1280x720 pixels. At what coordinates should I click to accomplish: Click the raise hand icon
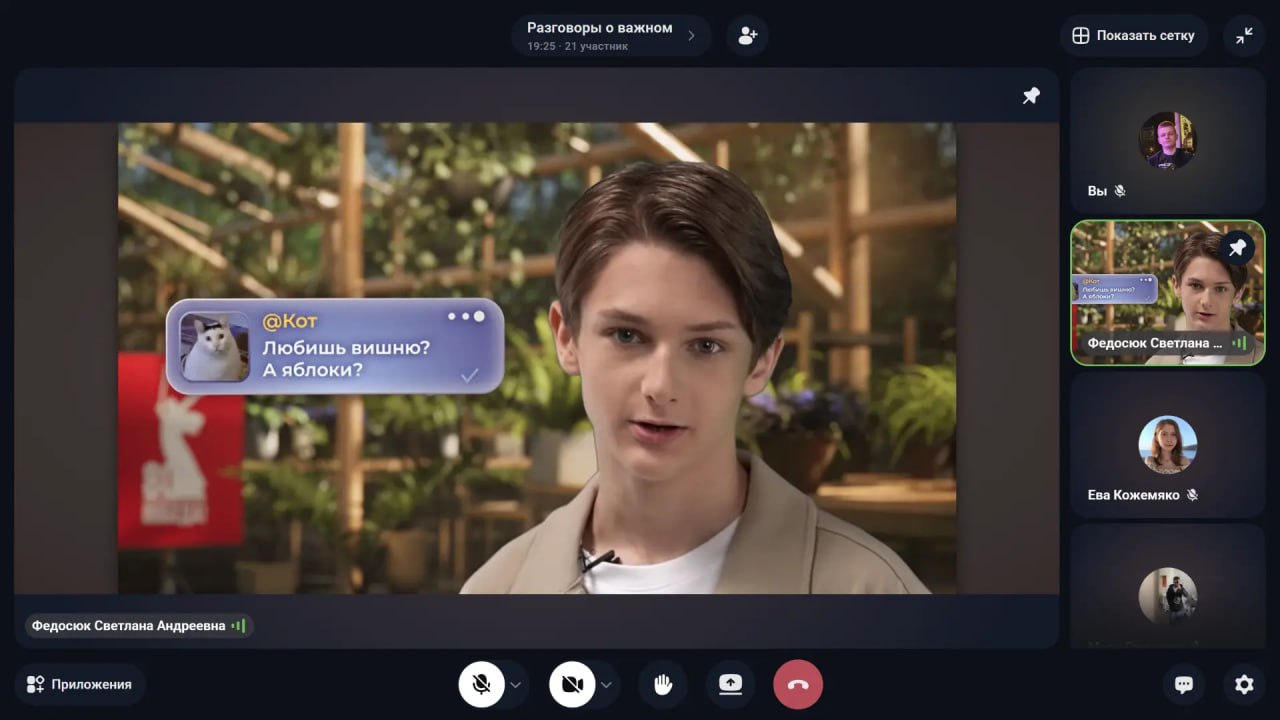[x=663, y=684]
